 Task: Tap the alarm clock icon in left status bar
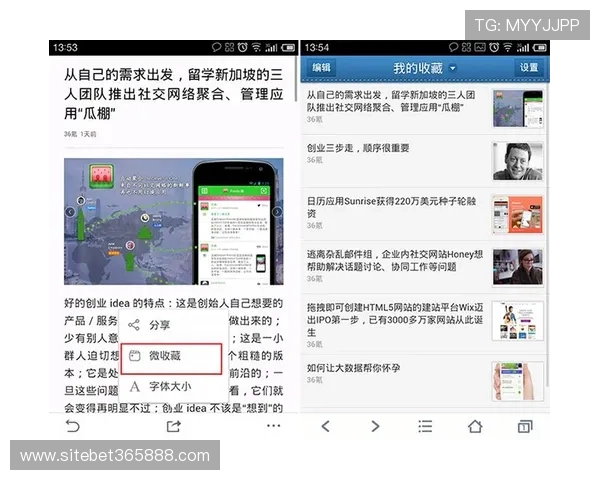click(243, 47)
